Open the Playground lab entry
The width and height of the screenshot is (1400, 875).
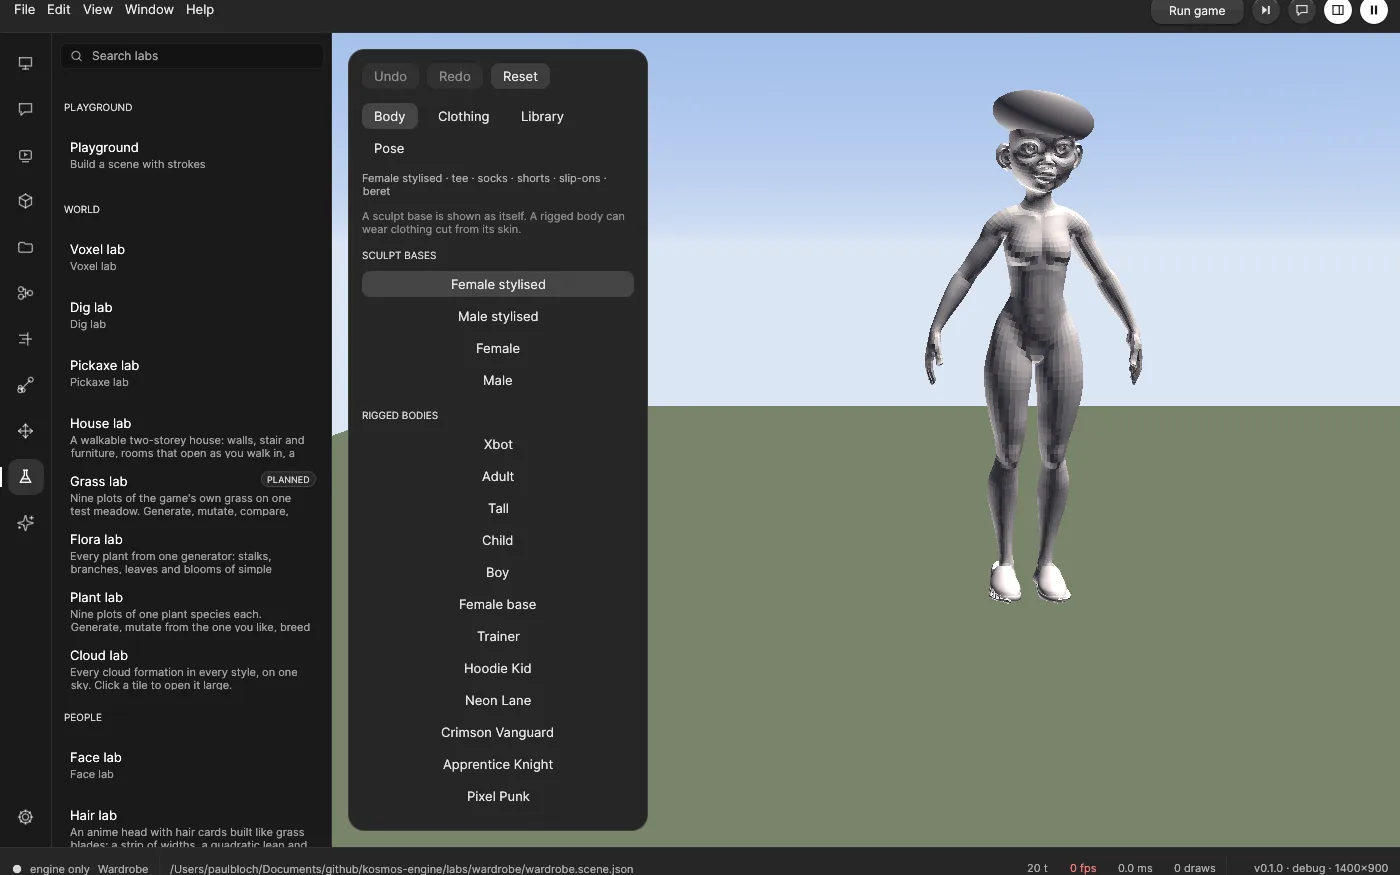click(x=191, y=155)
